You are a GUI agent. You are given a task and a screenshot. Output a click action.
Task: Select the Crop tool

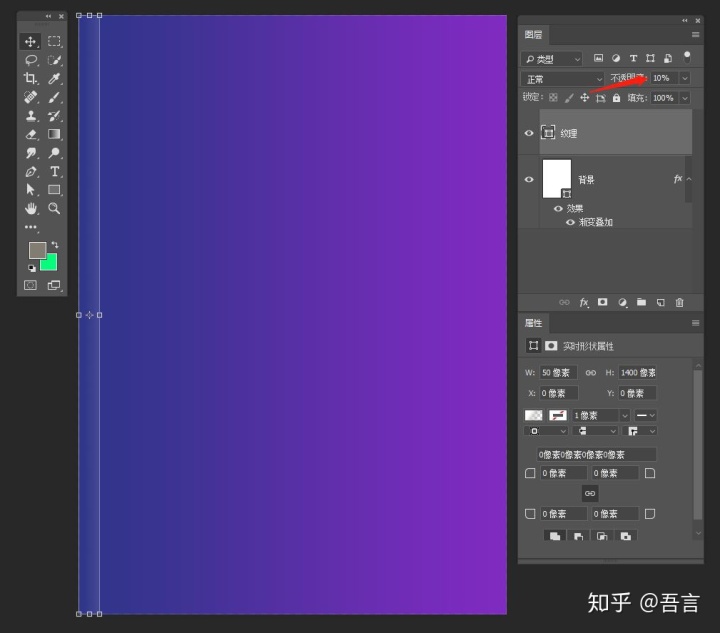coord(30,78)
